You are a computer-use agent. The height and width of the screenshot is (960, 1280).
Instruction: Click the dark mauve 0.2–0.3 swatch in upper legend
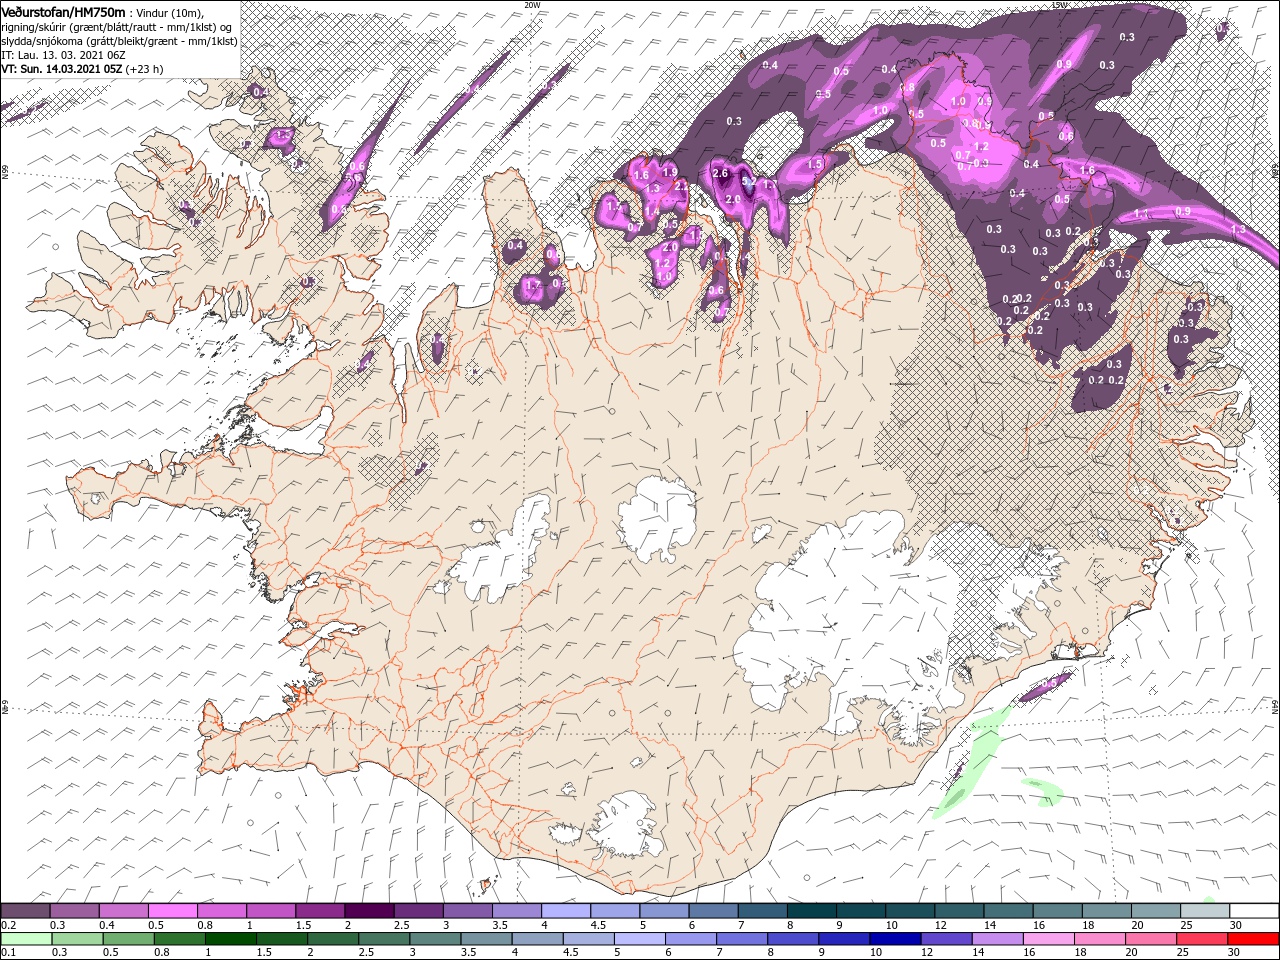(25, 911)
